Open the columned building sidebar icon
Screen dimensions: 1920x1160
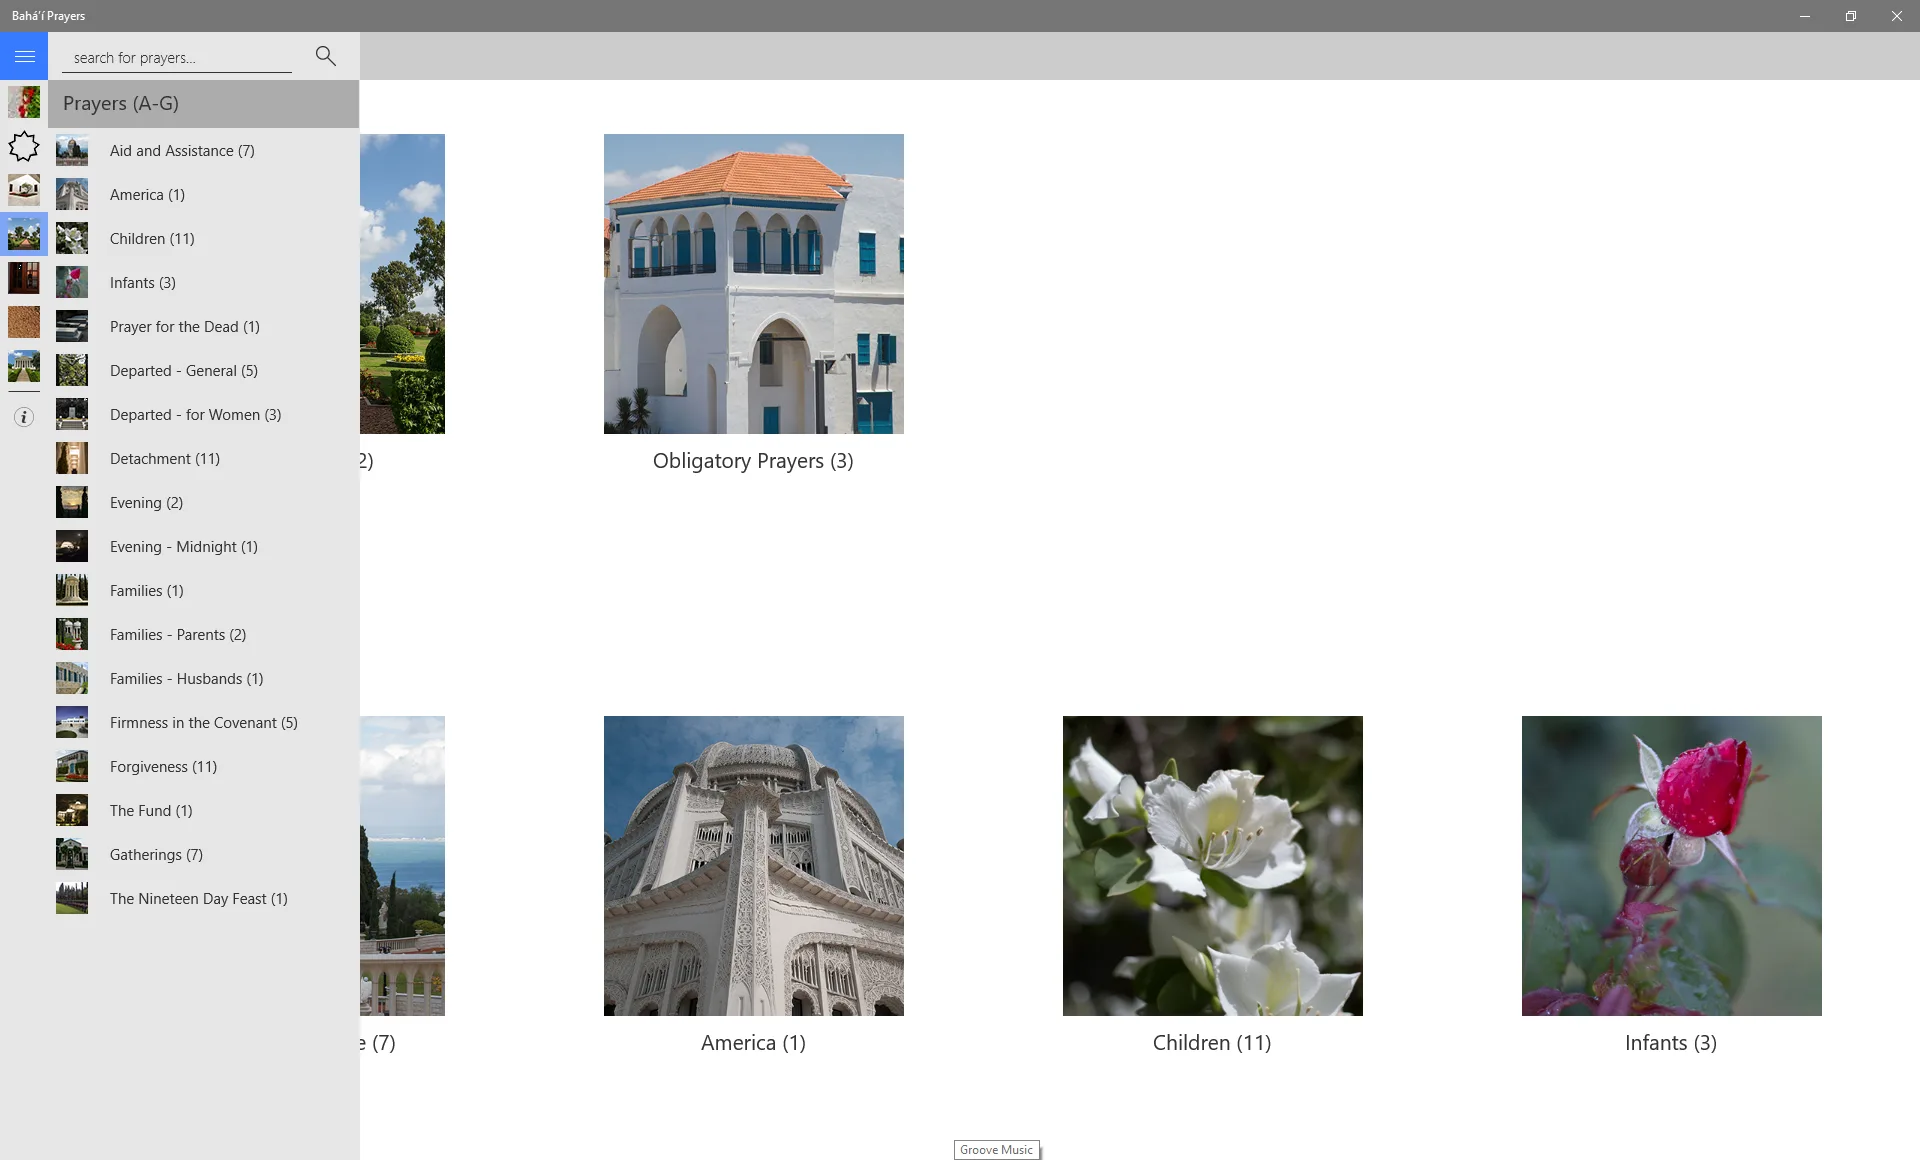point(24,366)
